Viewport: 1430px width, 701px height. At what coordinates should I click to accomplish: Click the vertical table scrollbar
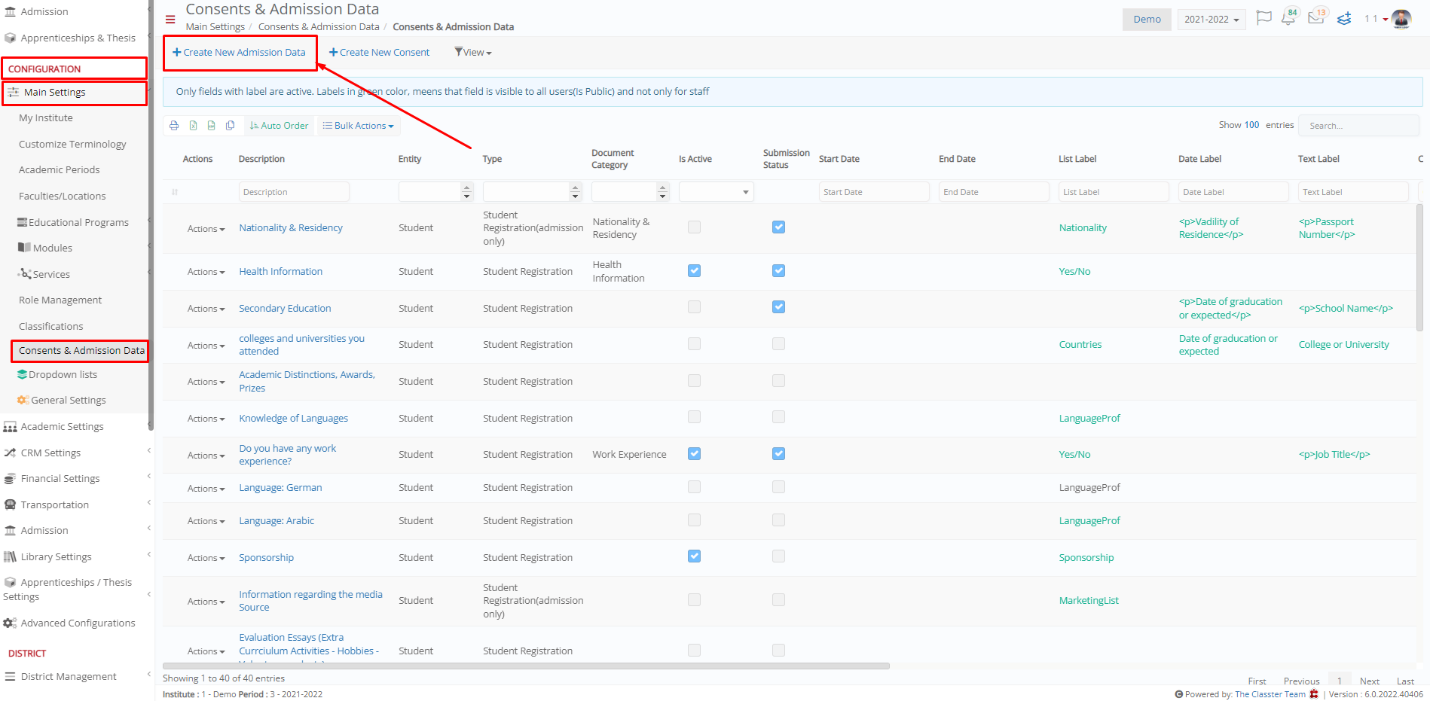(1420, 266)
